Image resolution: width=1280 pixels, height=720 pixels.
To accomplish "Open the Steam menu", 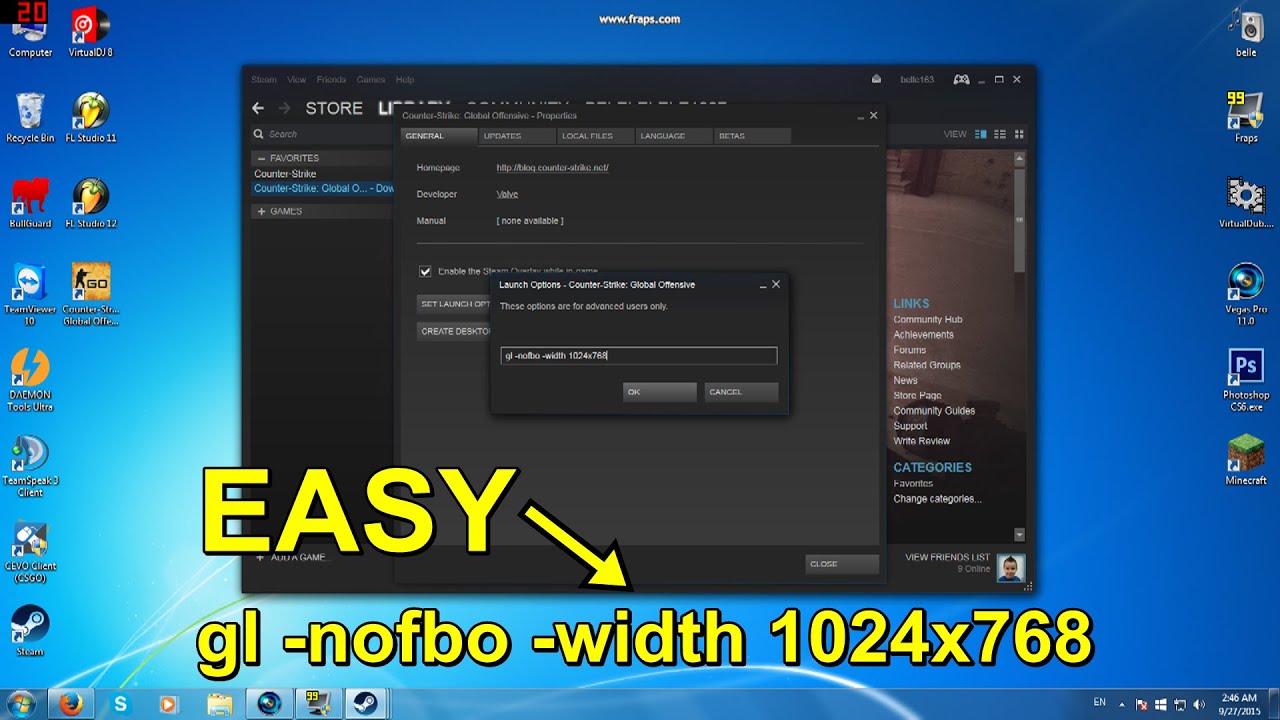I will (x=263, y=79).
